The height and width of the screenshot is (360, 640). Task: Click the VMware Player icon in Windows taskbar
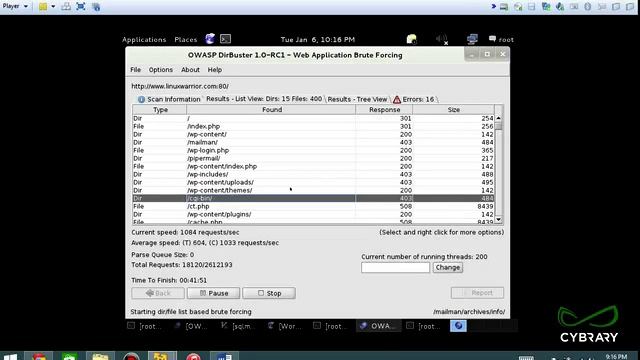pos(162,356)
